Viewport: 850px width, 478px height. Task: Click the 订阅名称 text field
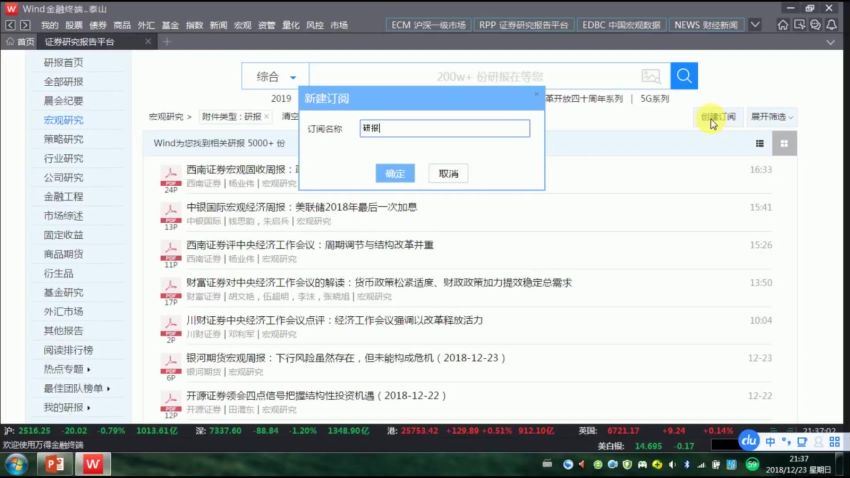[x=444, y=128]
